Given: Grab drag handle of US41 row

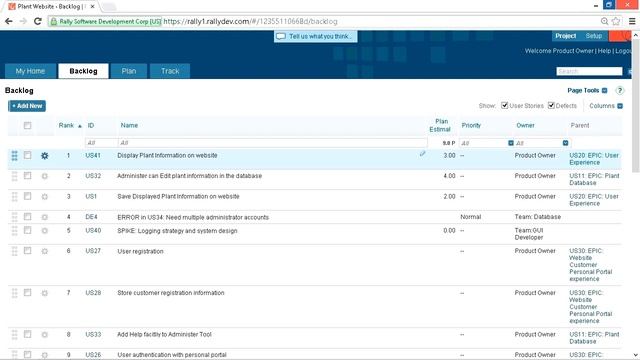Looking at the screenshot, I should pyautogui.click(x=14, y=156).
